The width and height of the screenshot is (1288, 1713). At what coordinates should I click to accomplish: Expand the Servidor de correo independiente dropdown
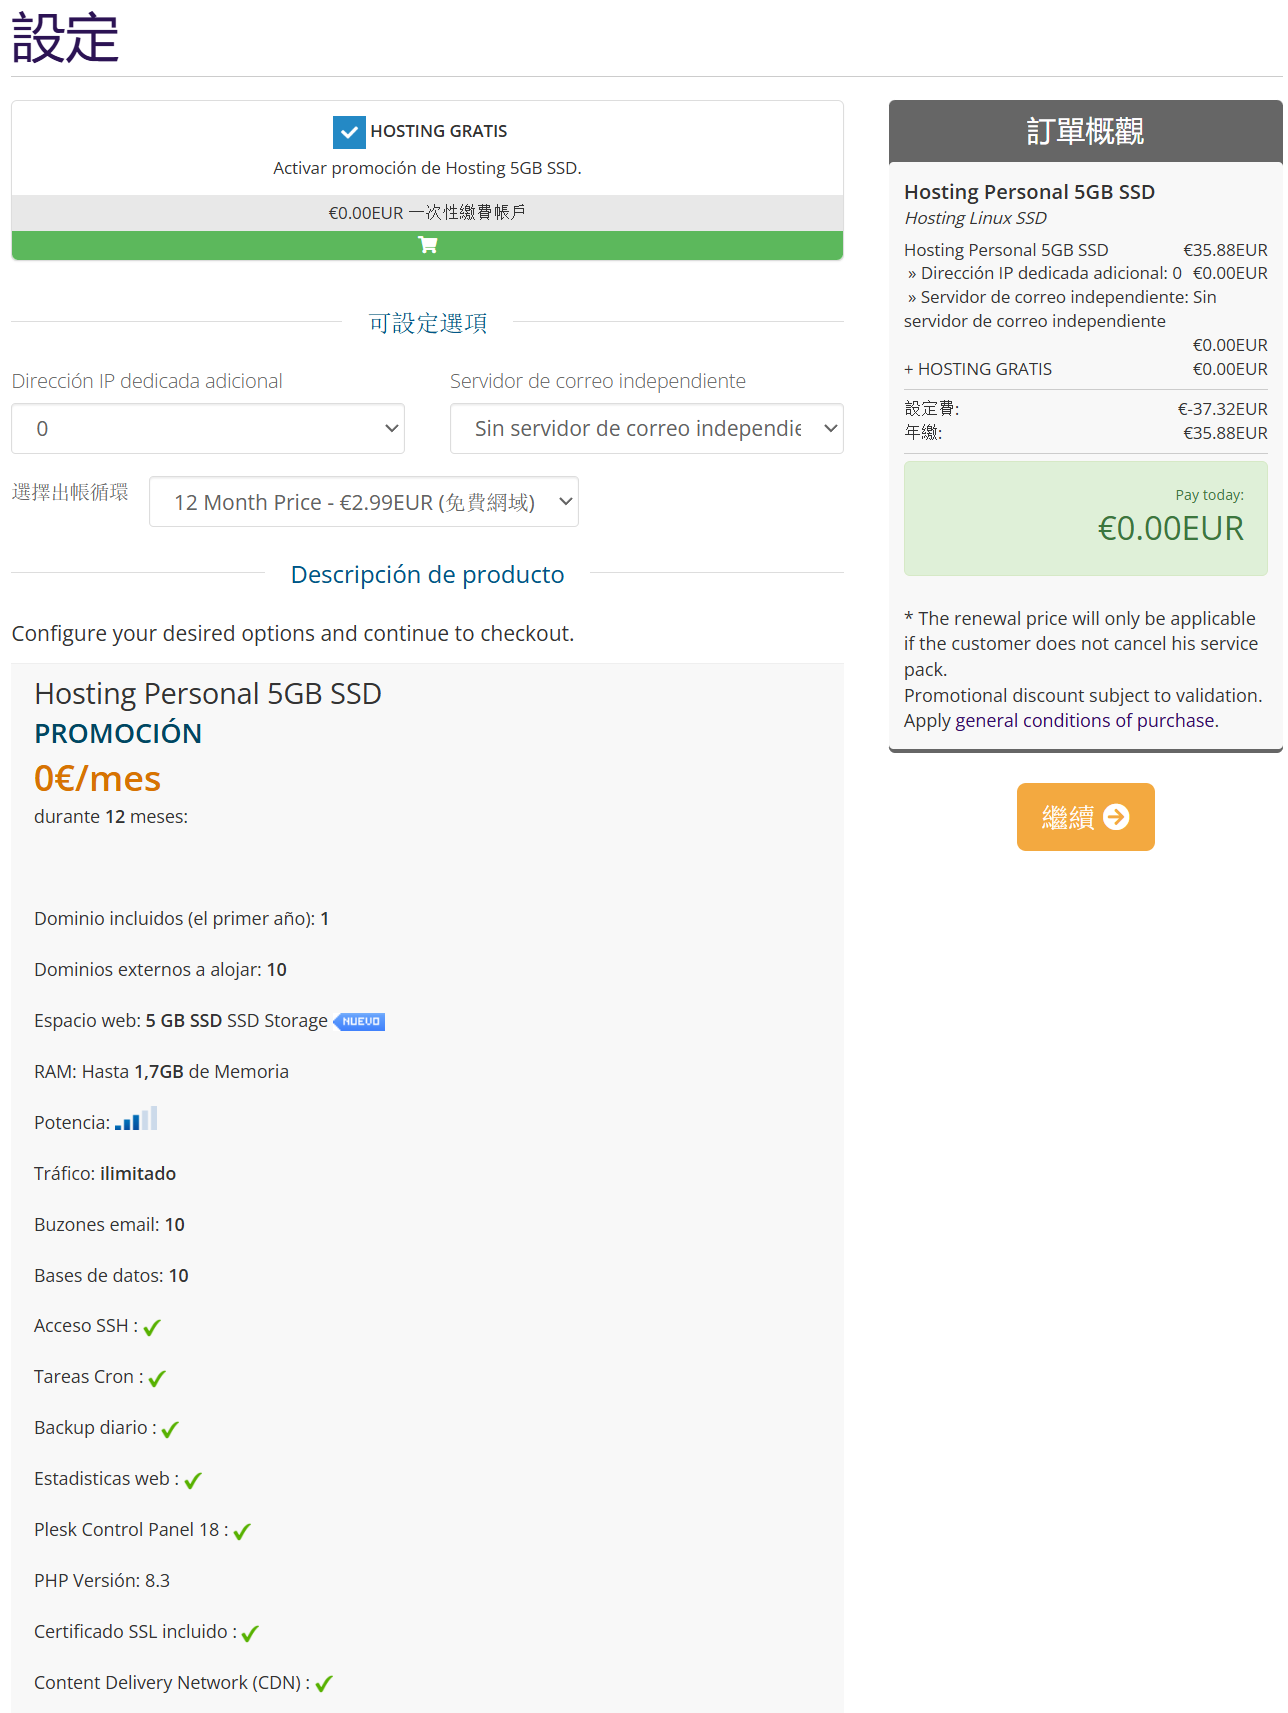[x=646, y=429]
